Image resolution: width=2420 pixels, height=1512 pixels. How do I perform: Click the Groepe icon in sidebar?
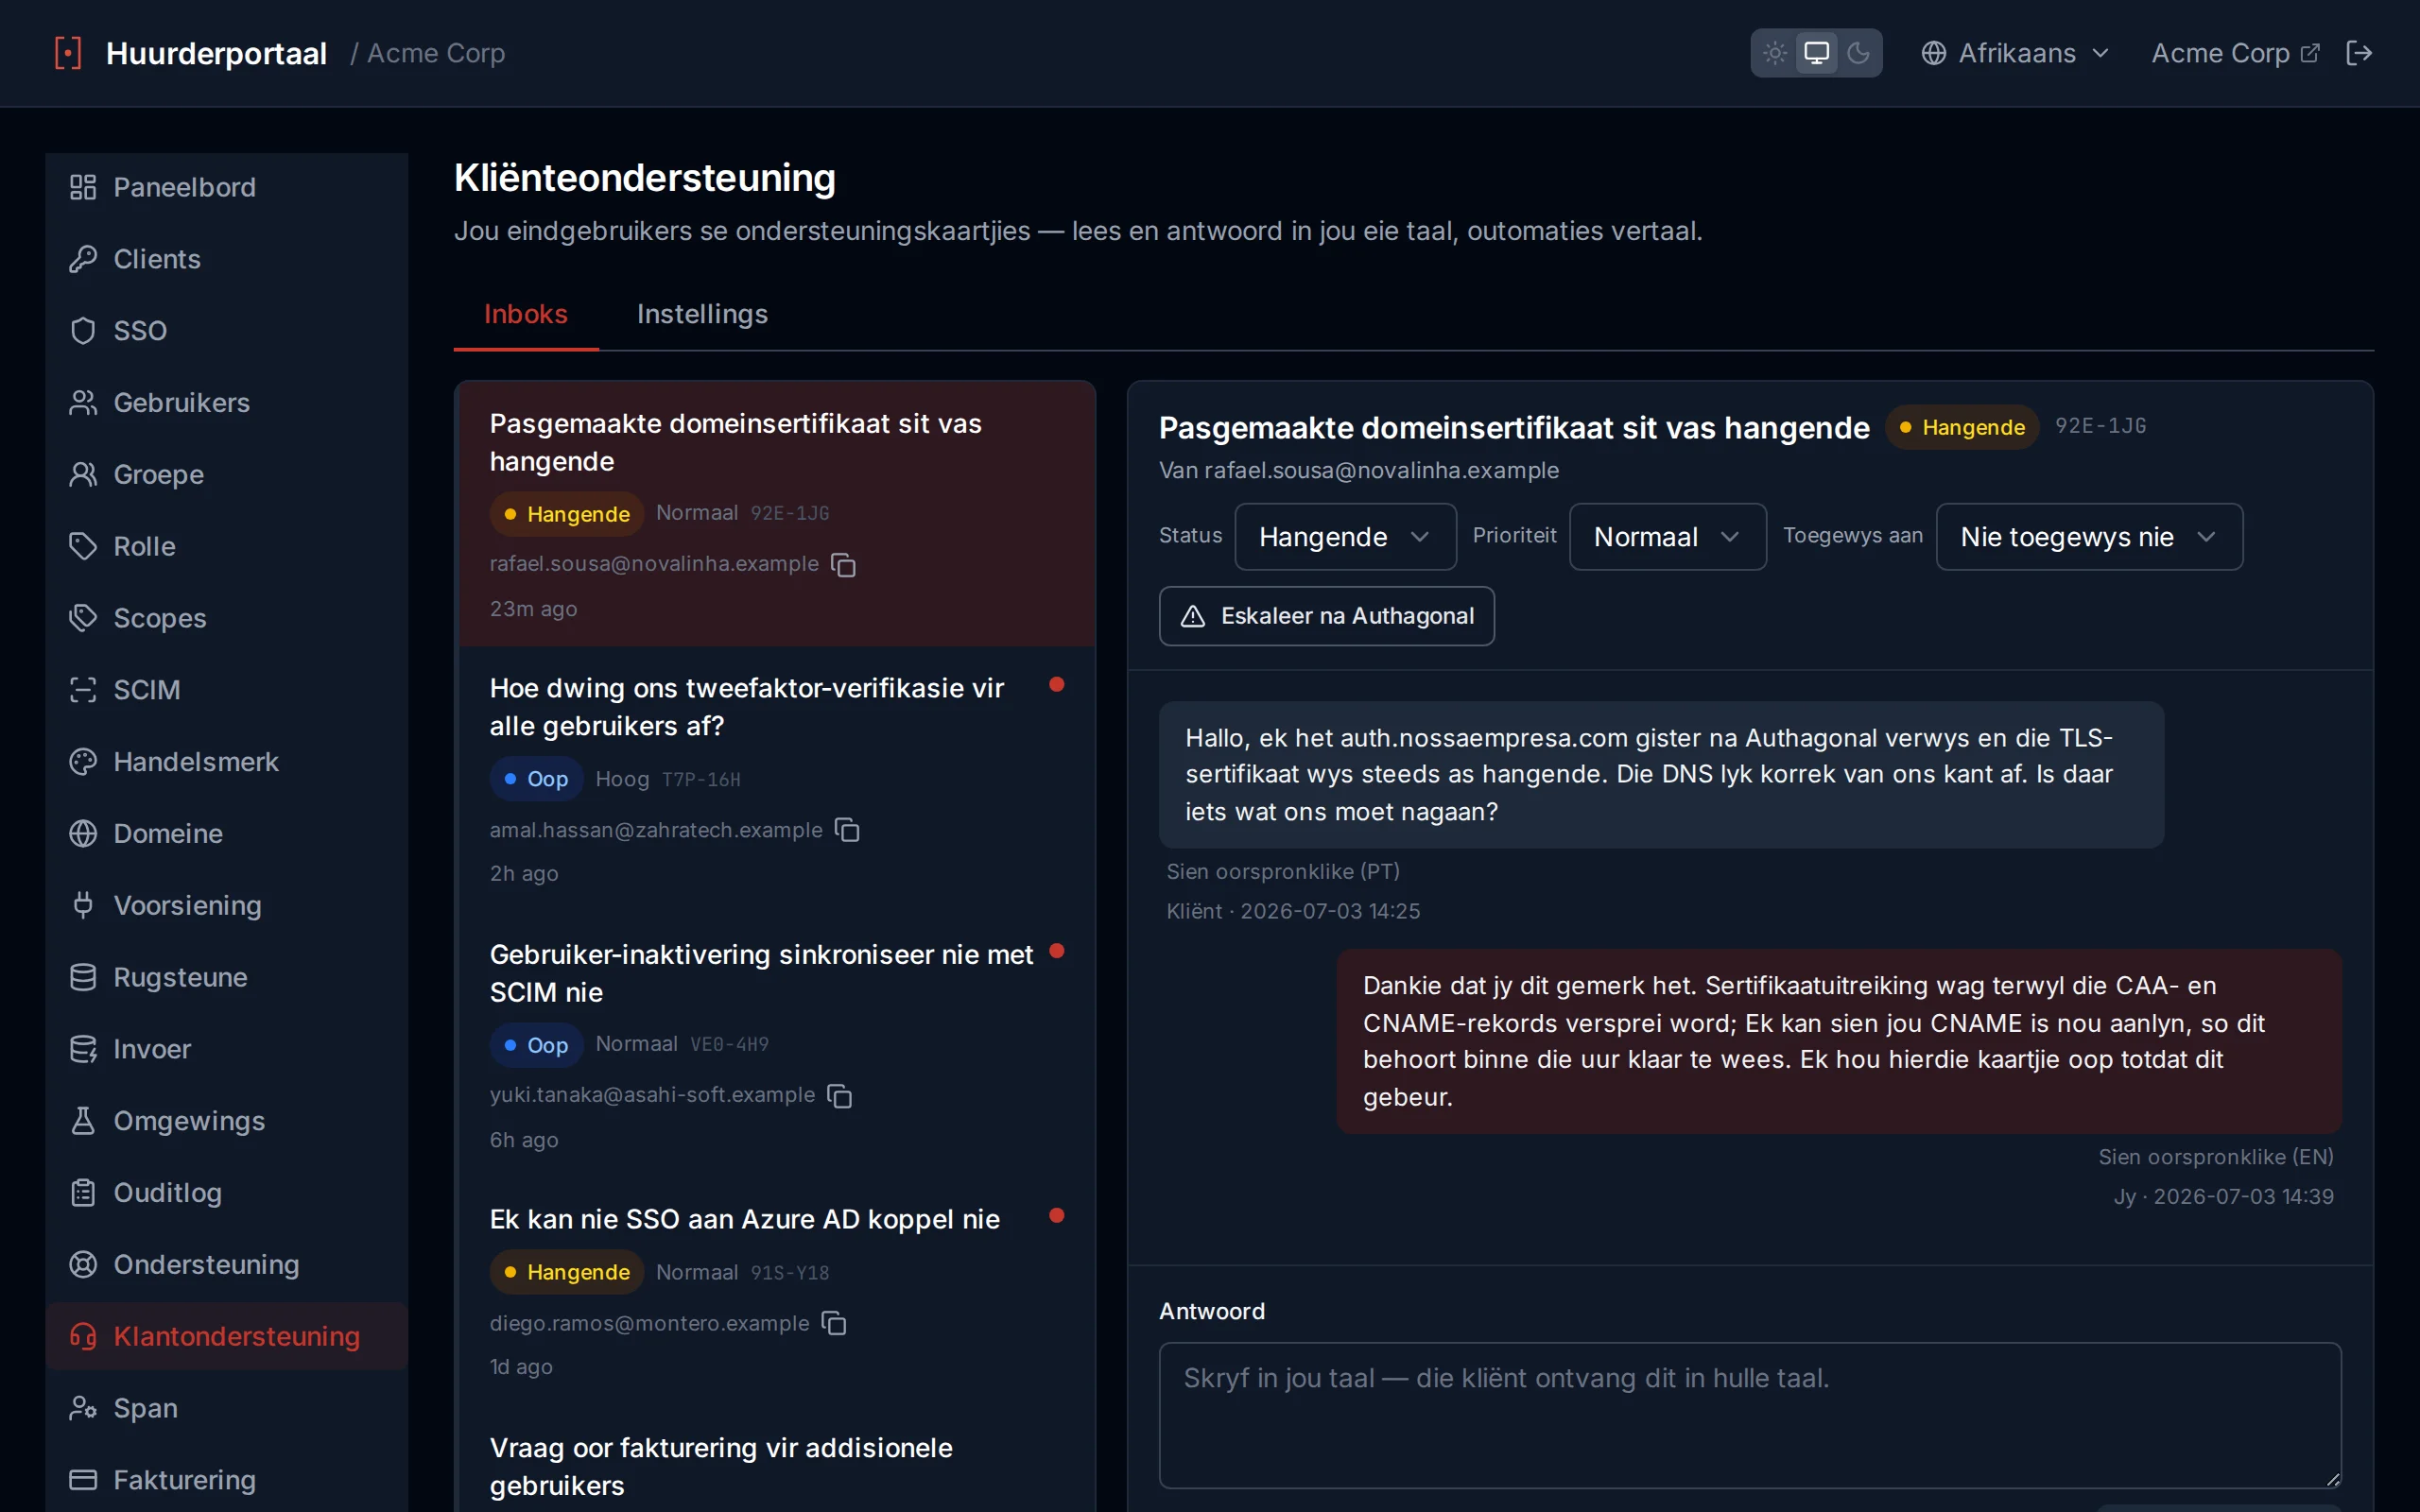pyautogui.click(x=83, y=474)
